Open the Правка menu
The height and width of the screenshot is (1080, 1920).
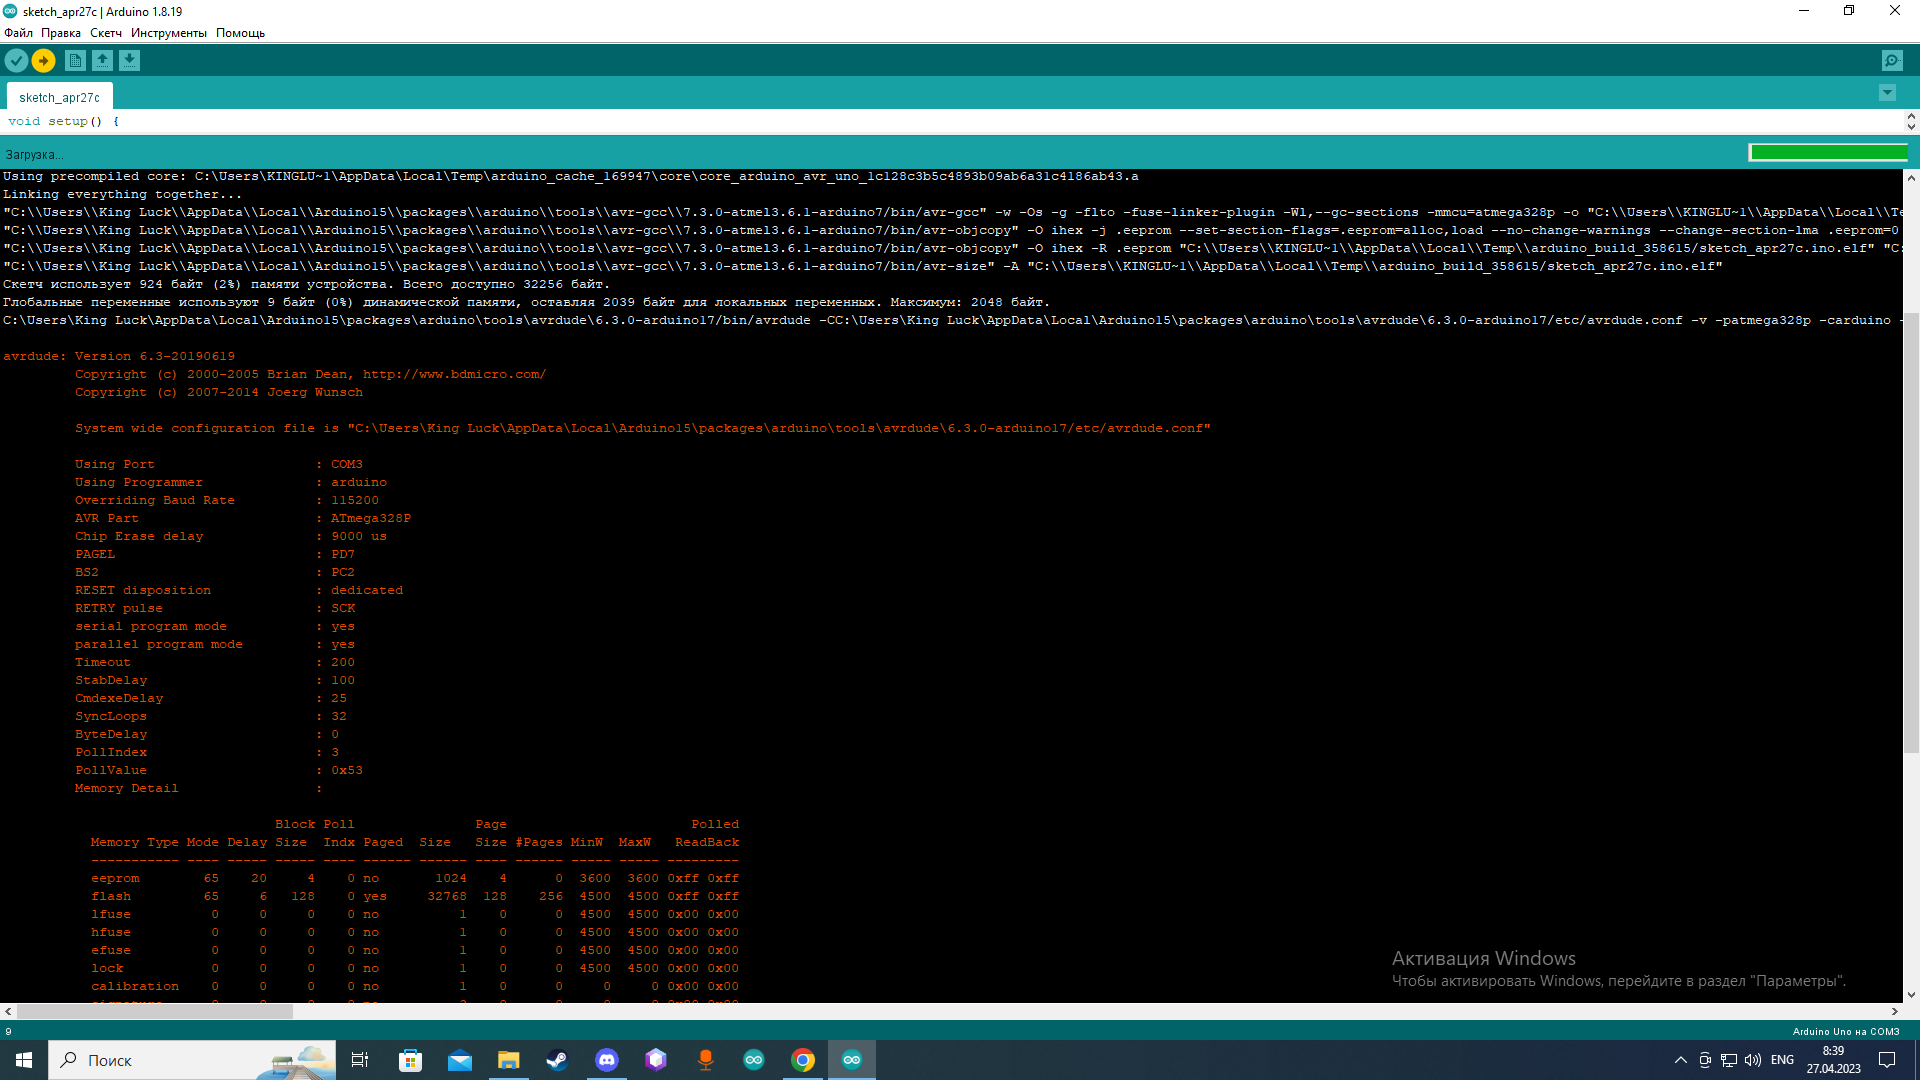[x=61, y=33]
